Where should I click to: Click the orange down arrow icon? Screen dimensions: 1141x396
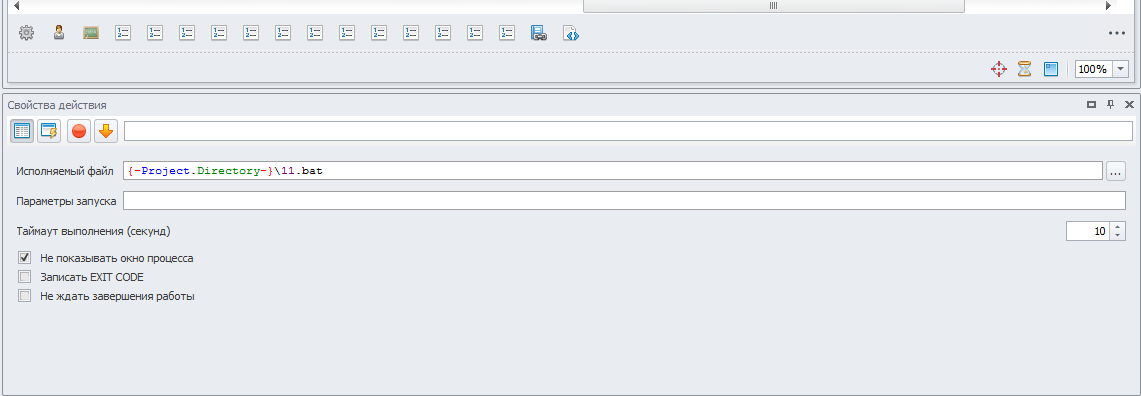pos(106,131)
